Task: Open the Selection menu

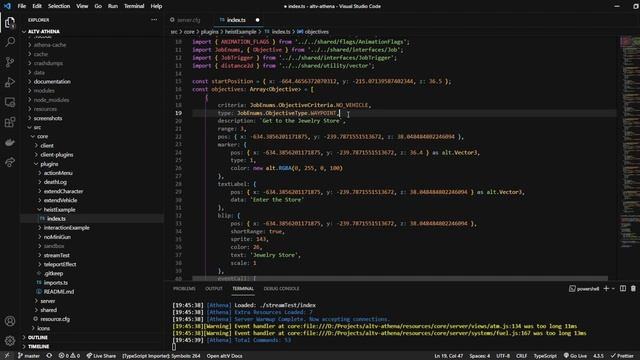Action: tap(59, 6)
